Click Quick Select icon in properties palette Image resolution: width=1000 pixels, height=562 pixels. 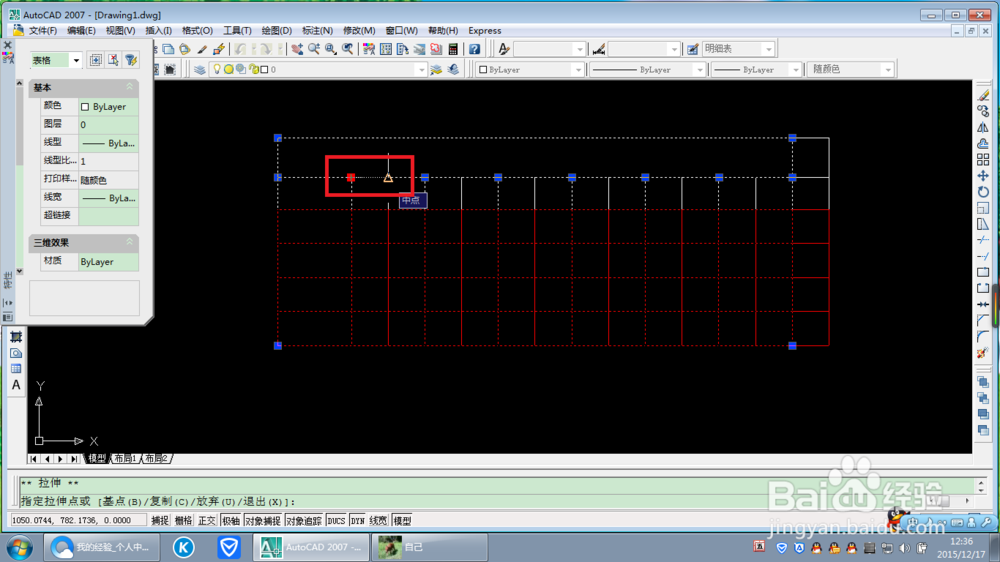(131, 60)
